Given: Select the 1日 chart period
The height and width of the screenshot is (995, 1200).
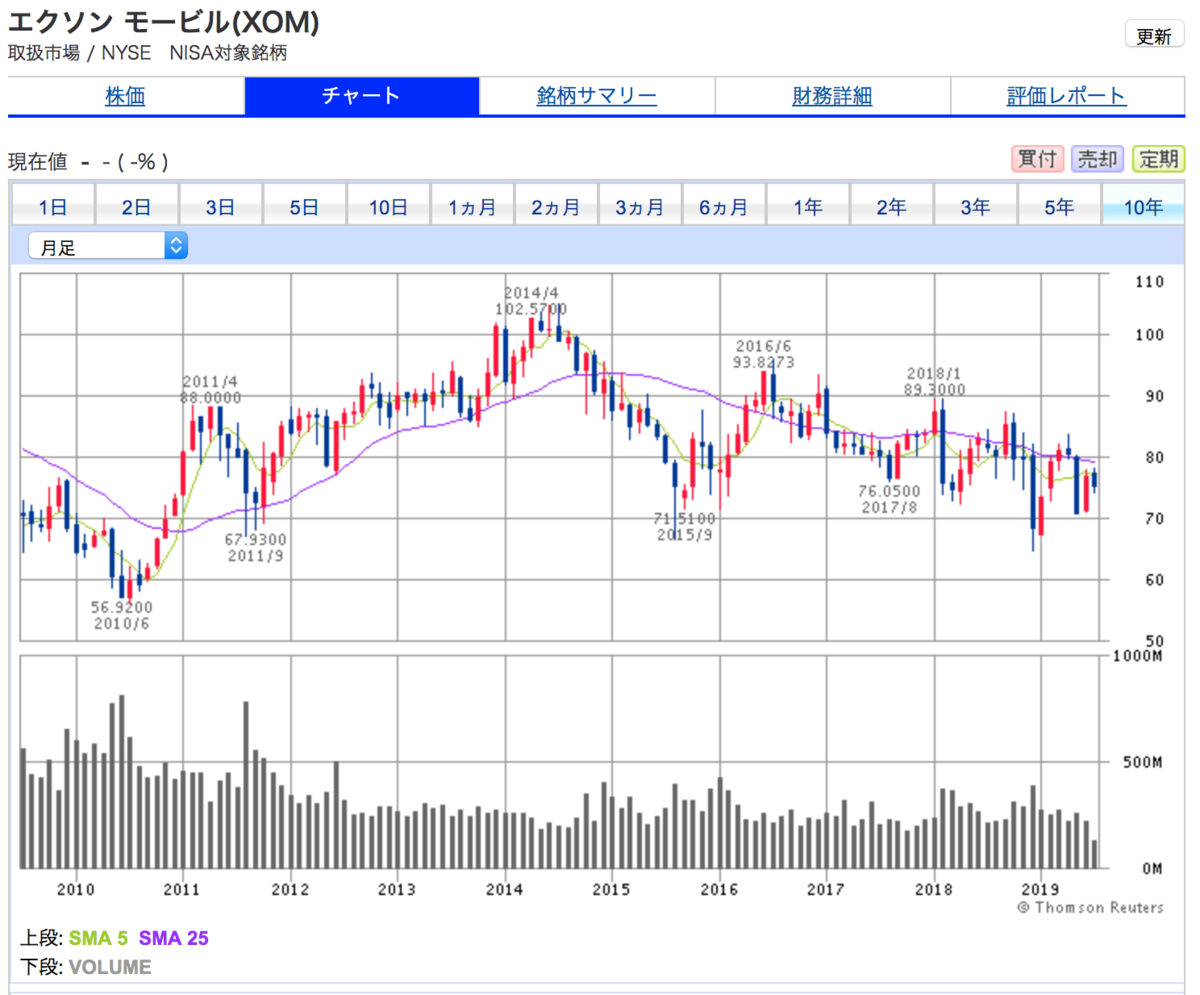Looking at the screenshot, I should (x=53, y=207).
